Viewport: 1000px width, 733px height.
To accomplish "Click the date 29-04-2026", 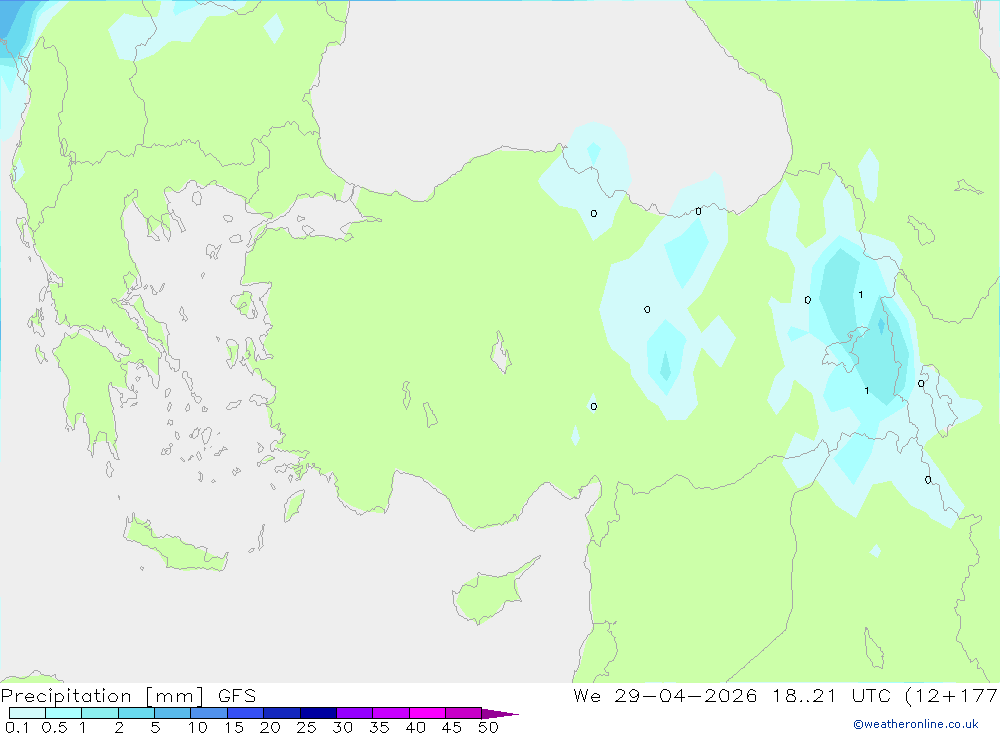I will tap(686, 696).
